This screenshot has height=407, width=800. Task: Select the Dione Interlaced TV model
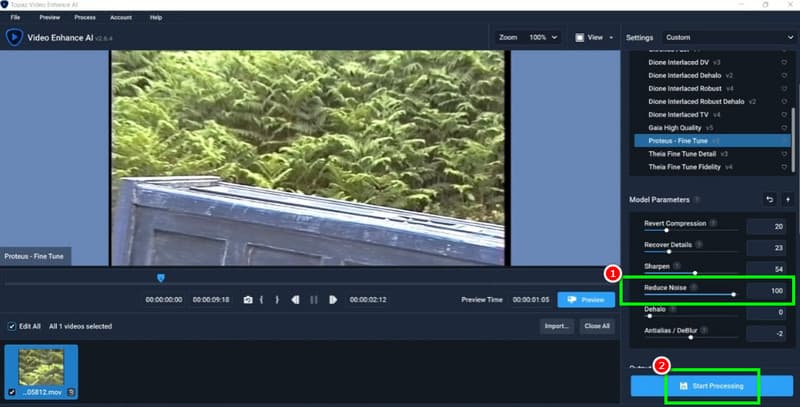[711, 115]
